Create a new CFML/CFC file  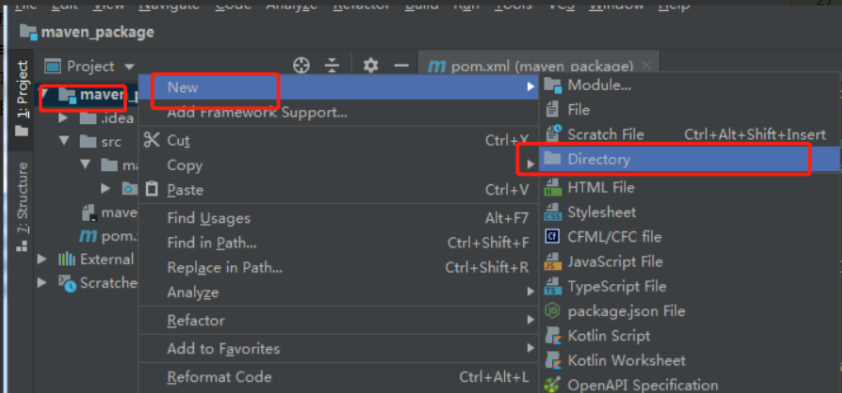[x=689, y=237]
